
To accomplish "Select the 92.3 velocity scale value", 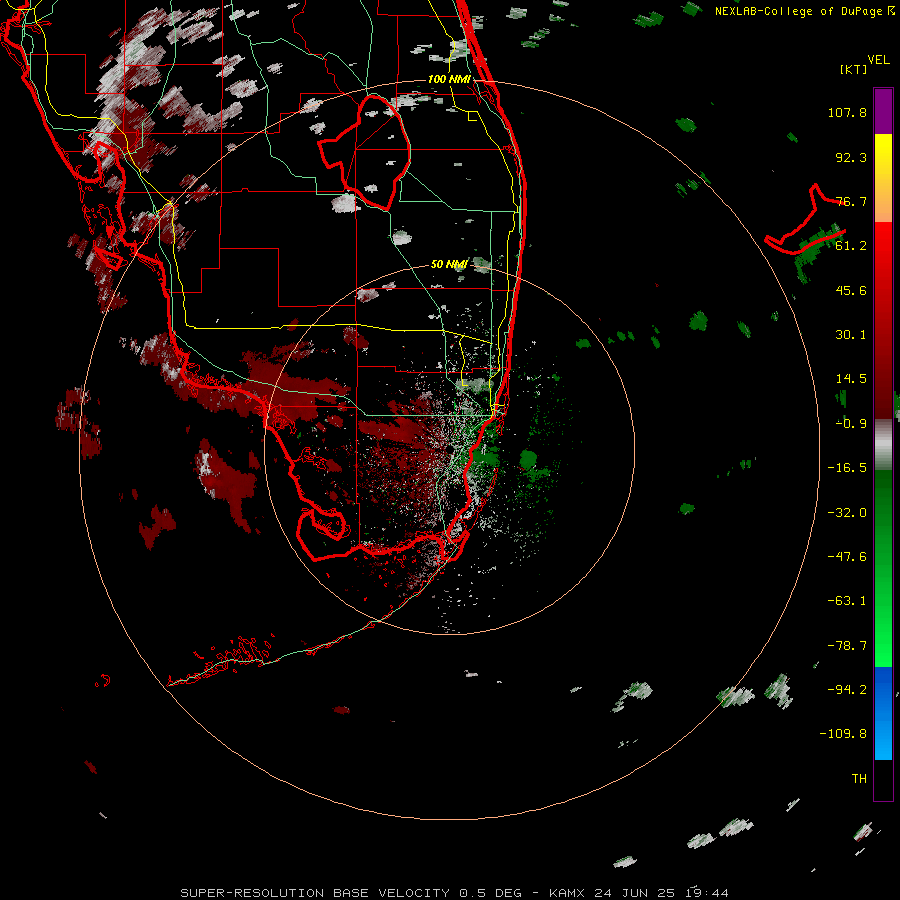I will tap(851, 157).
